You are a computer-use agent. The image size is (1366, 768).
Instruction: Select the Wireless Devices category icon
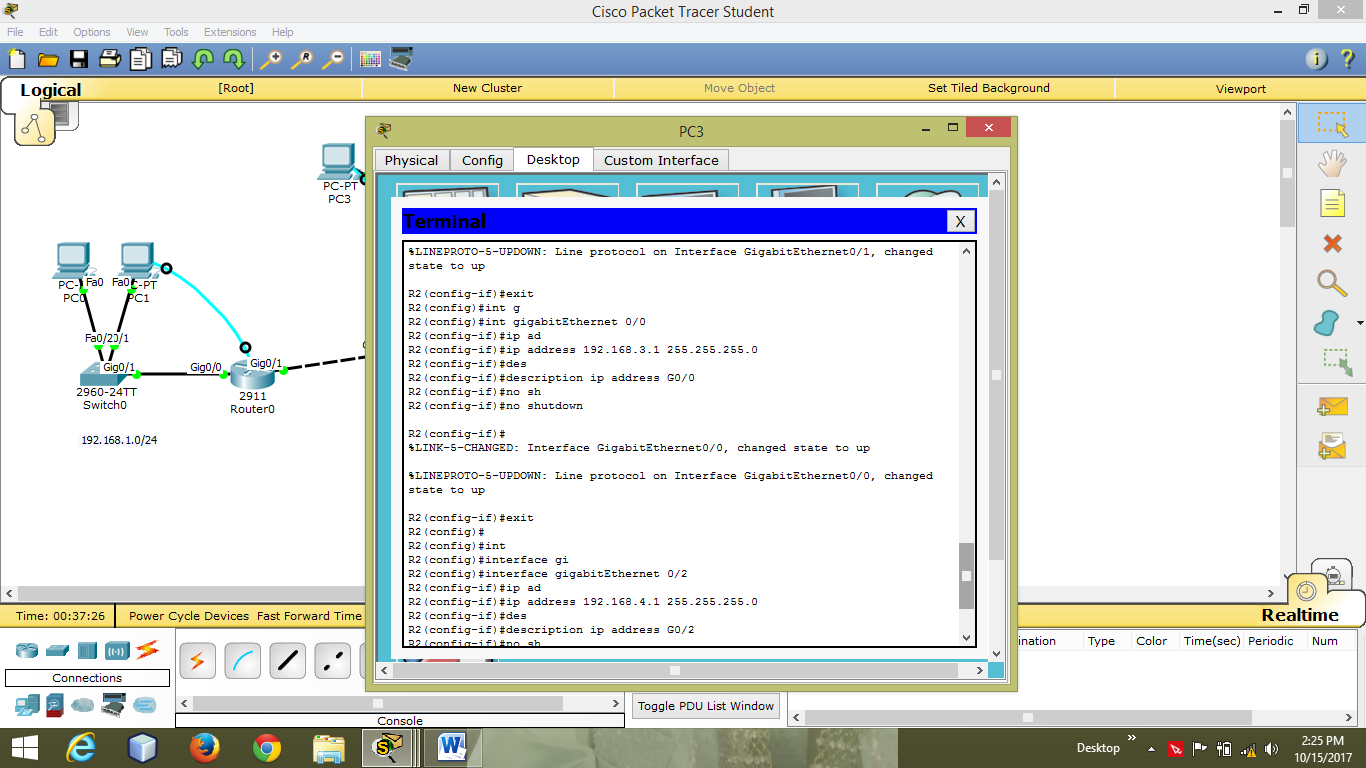click(x=117, y=651)
